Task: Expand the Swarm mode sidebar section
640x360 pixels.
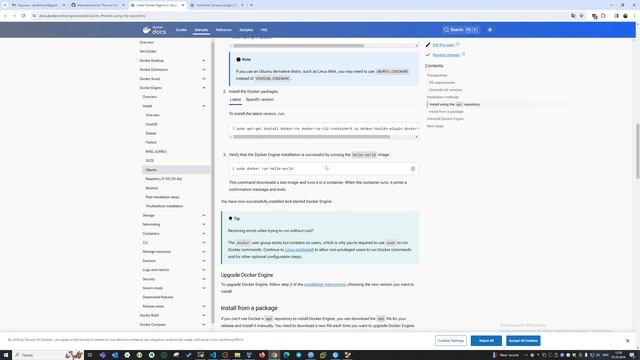Action: point(204,288)
